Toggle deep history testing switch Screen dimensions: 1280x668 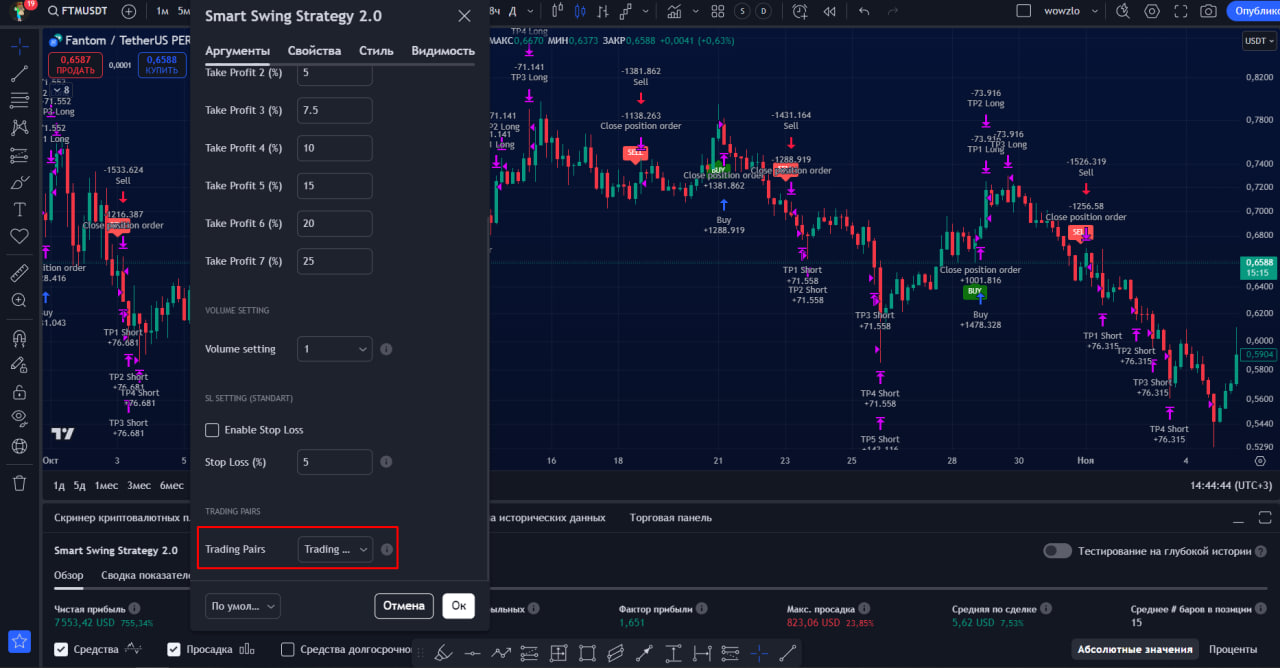1057,551
